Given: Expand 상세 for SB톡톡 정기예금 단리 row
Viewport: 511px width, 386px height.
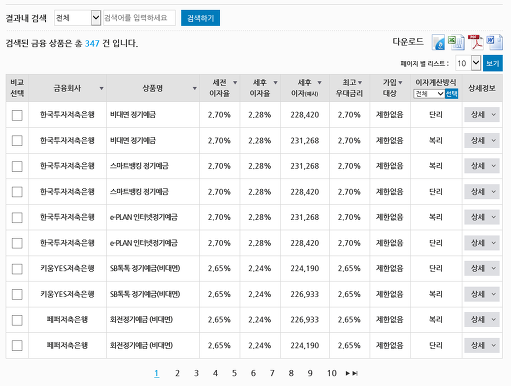Looking at the screenshot, I should [x=482, y=269].
